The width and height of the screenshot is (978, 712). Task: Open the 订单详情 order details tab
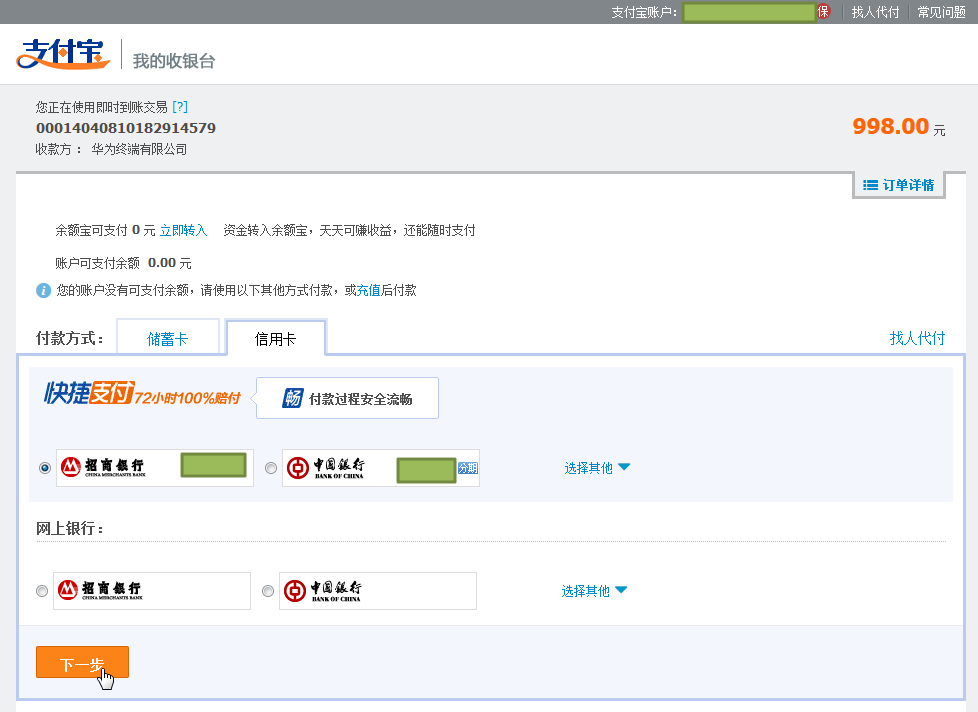tap(899, 185)
